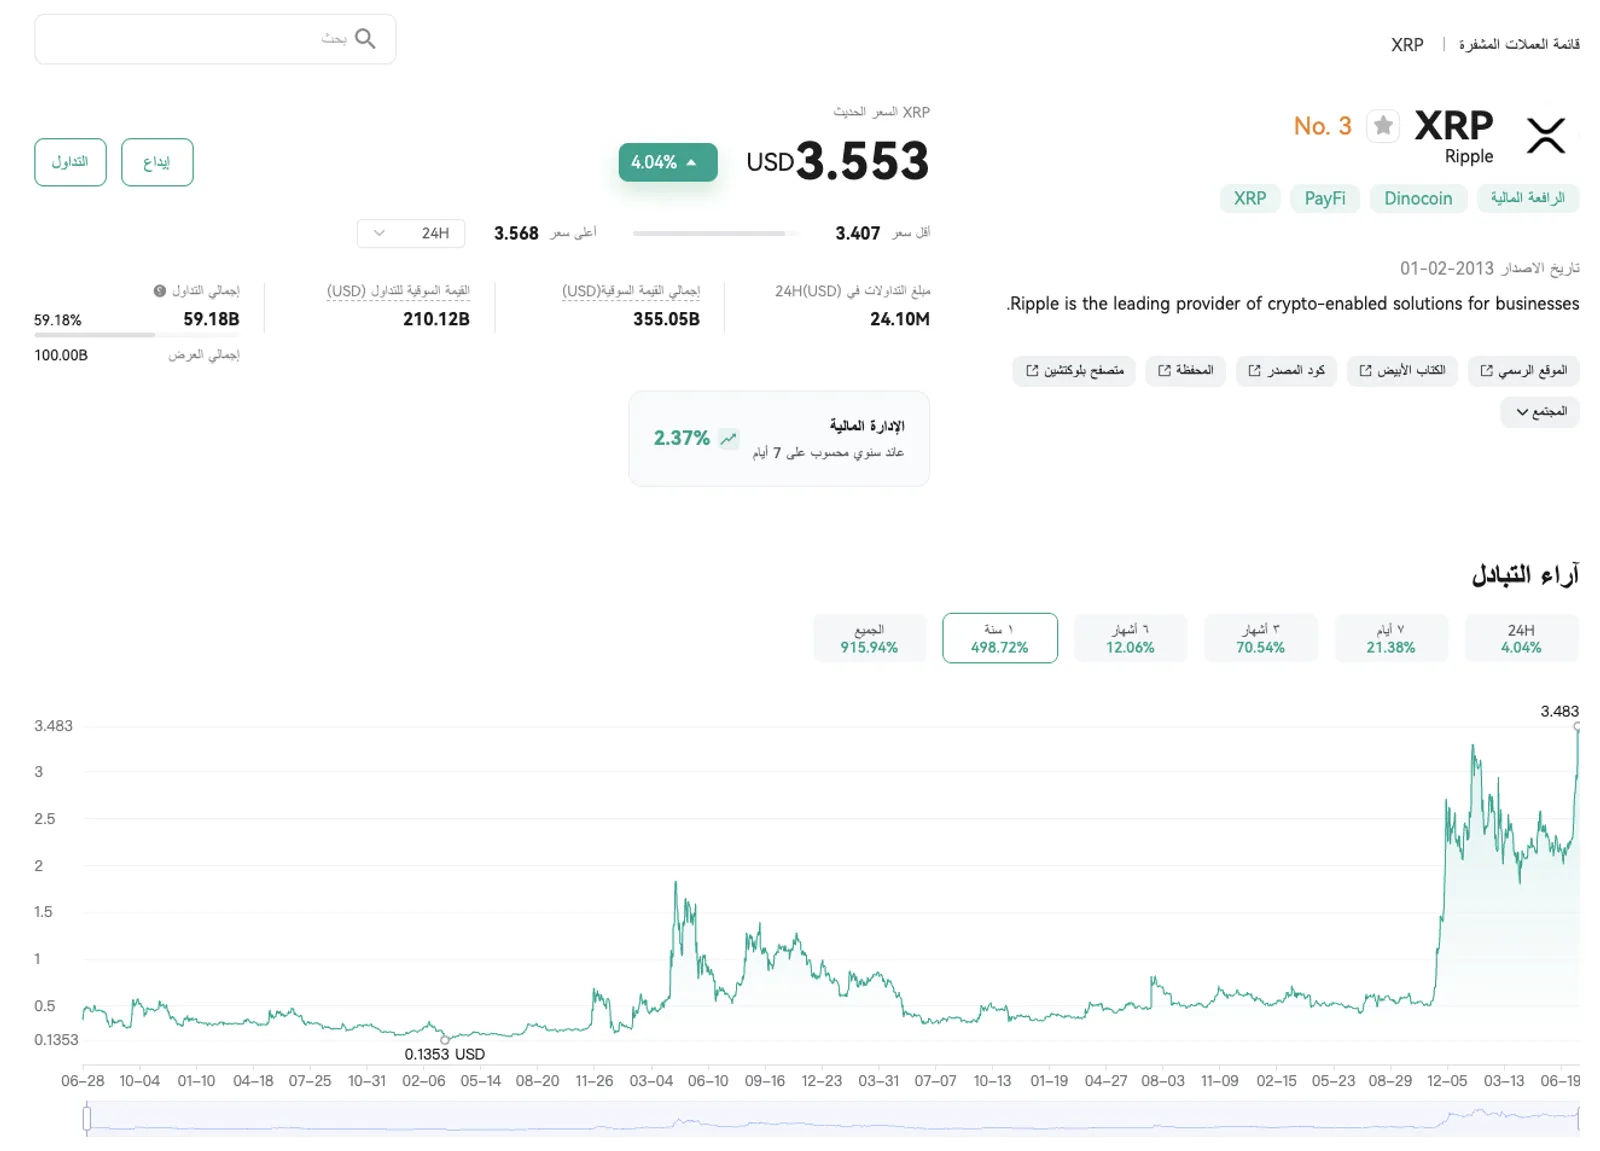Click the trade button

tap(70, 162)
